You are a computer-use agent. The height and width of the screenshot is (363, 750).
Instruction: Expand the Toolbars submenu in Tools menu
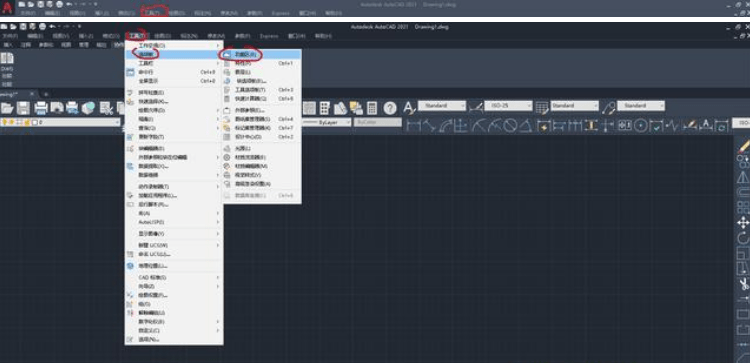(x=174, y=63)
